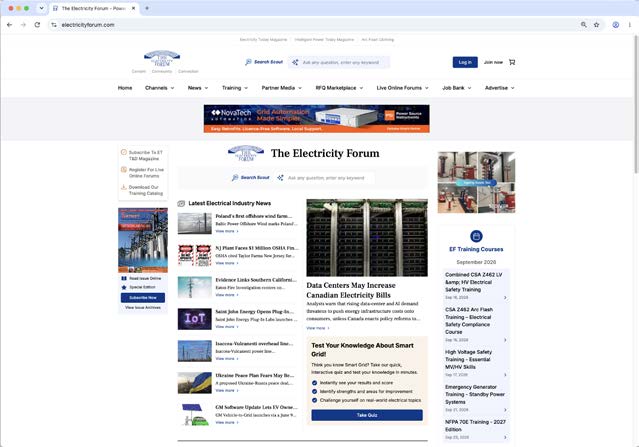Click the zoom magnifier icon in address bar

click(x=584, y=25)
